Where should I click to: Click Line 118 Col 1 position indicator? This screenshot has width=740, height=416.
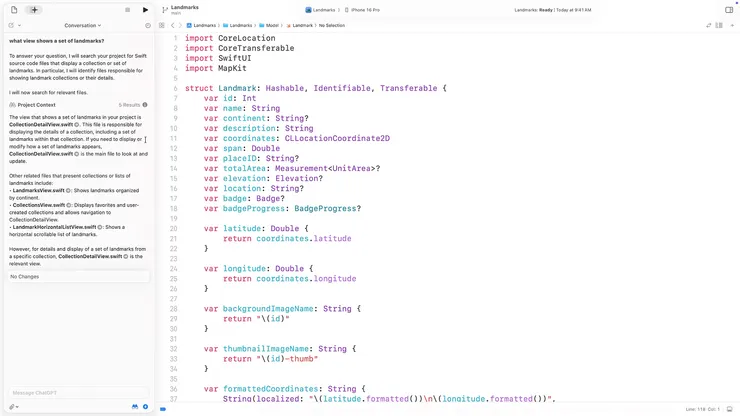point(703,409)
